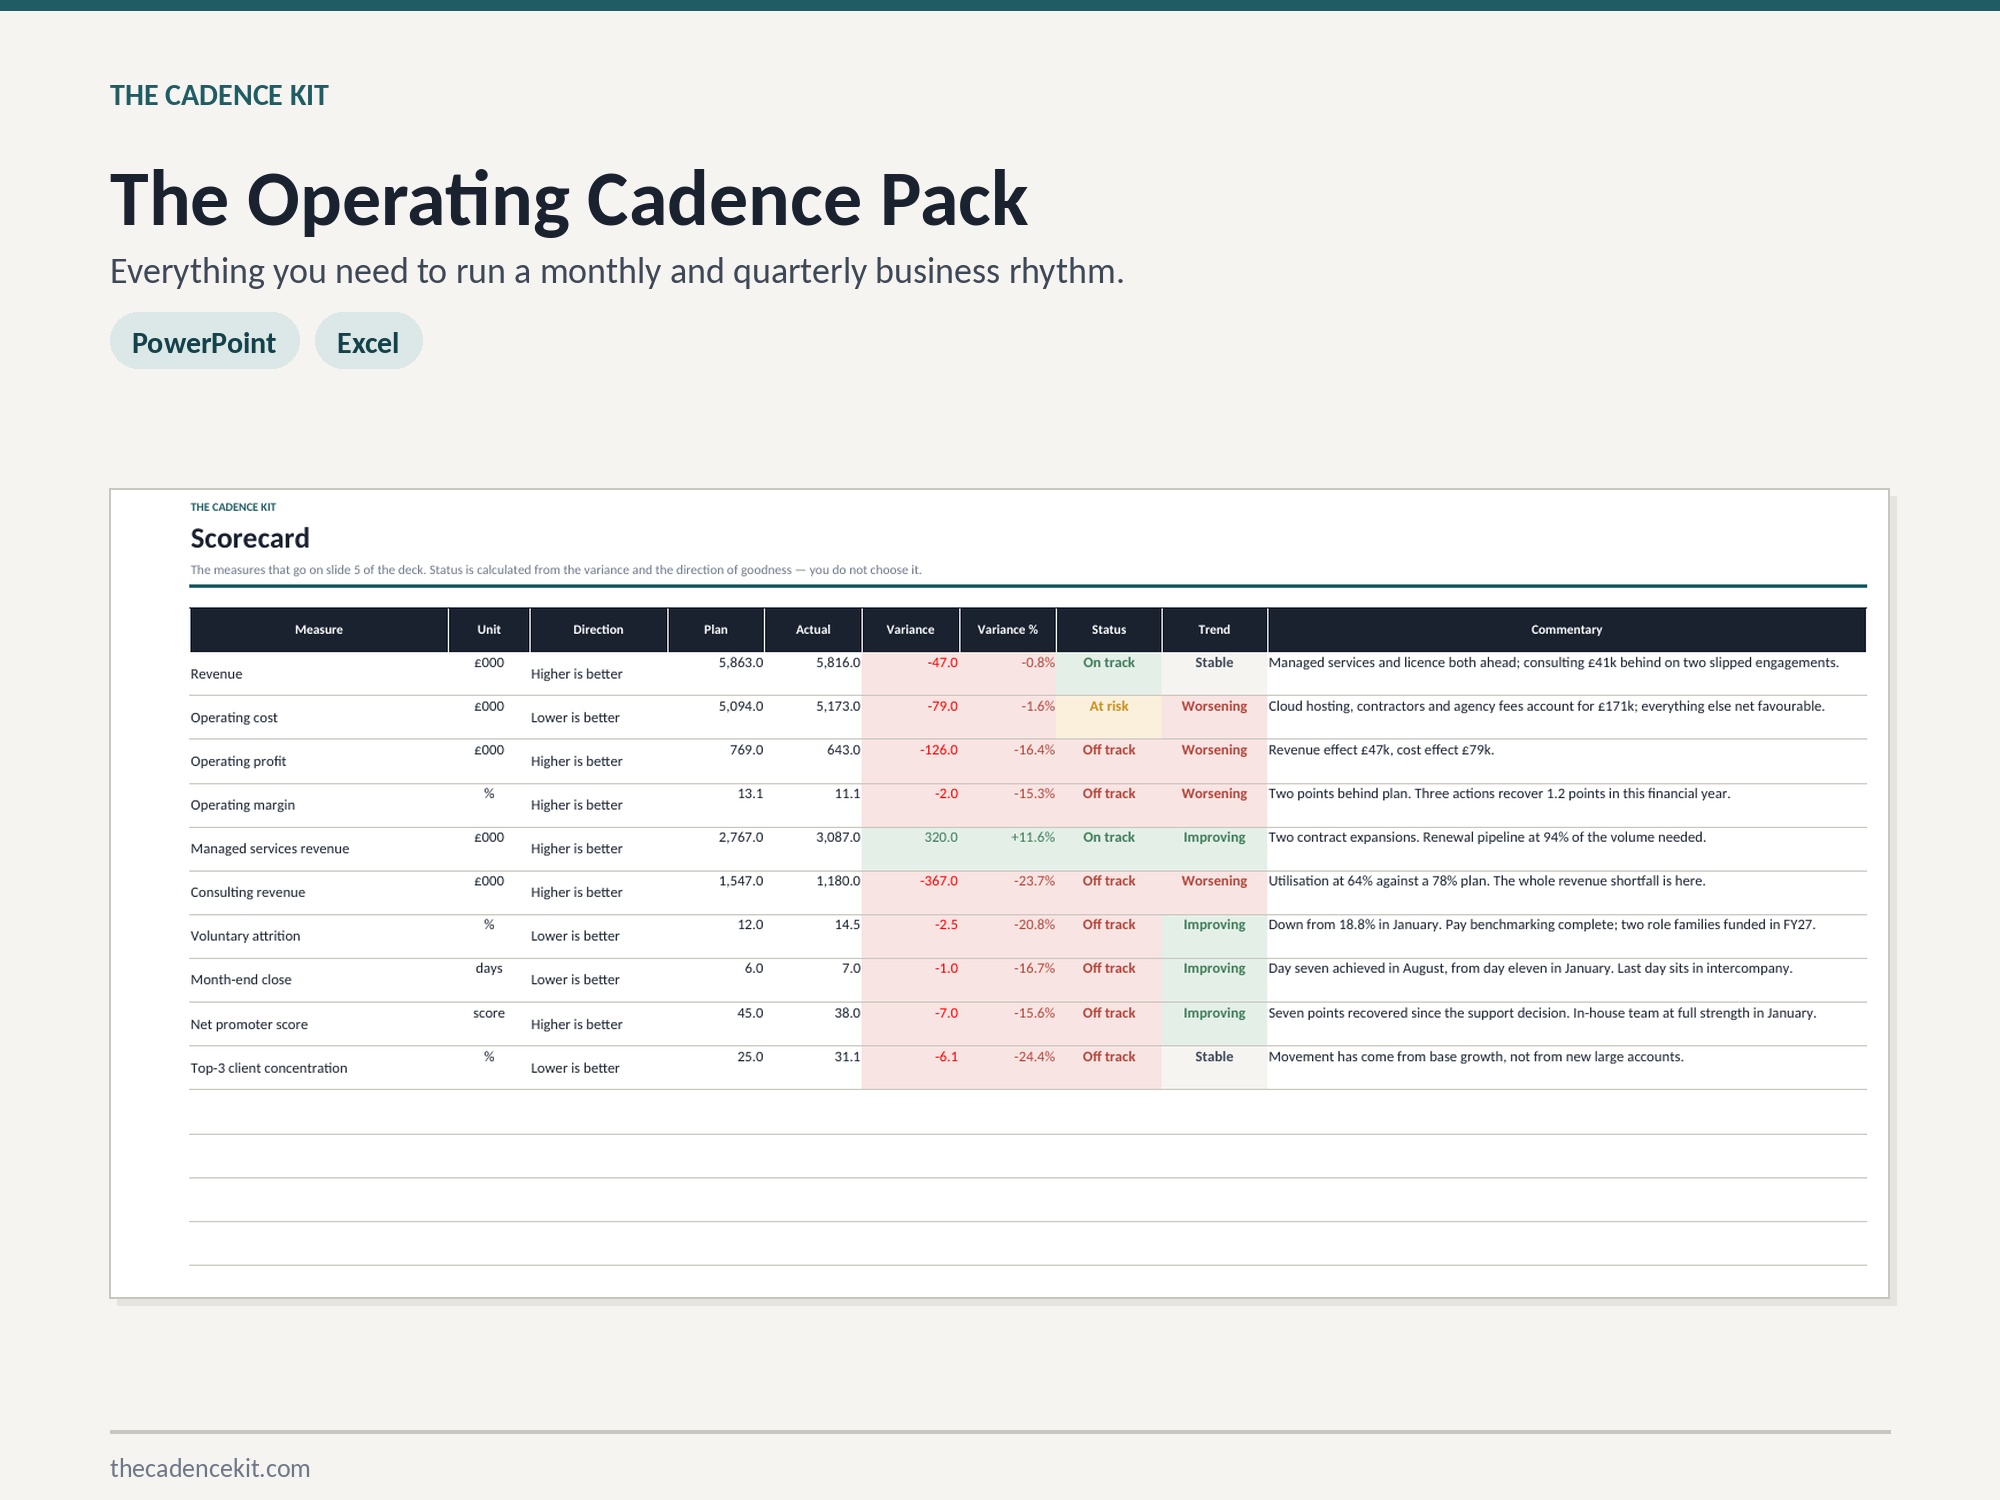Click the Status column header
2000x1500 pixels.
[1109, 629]
